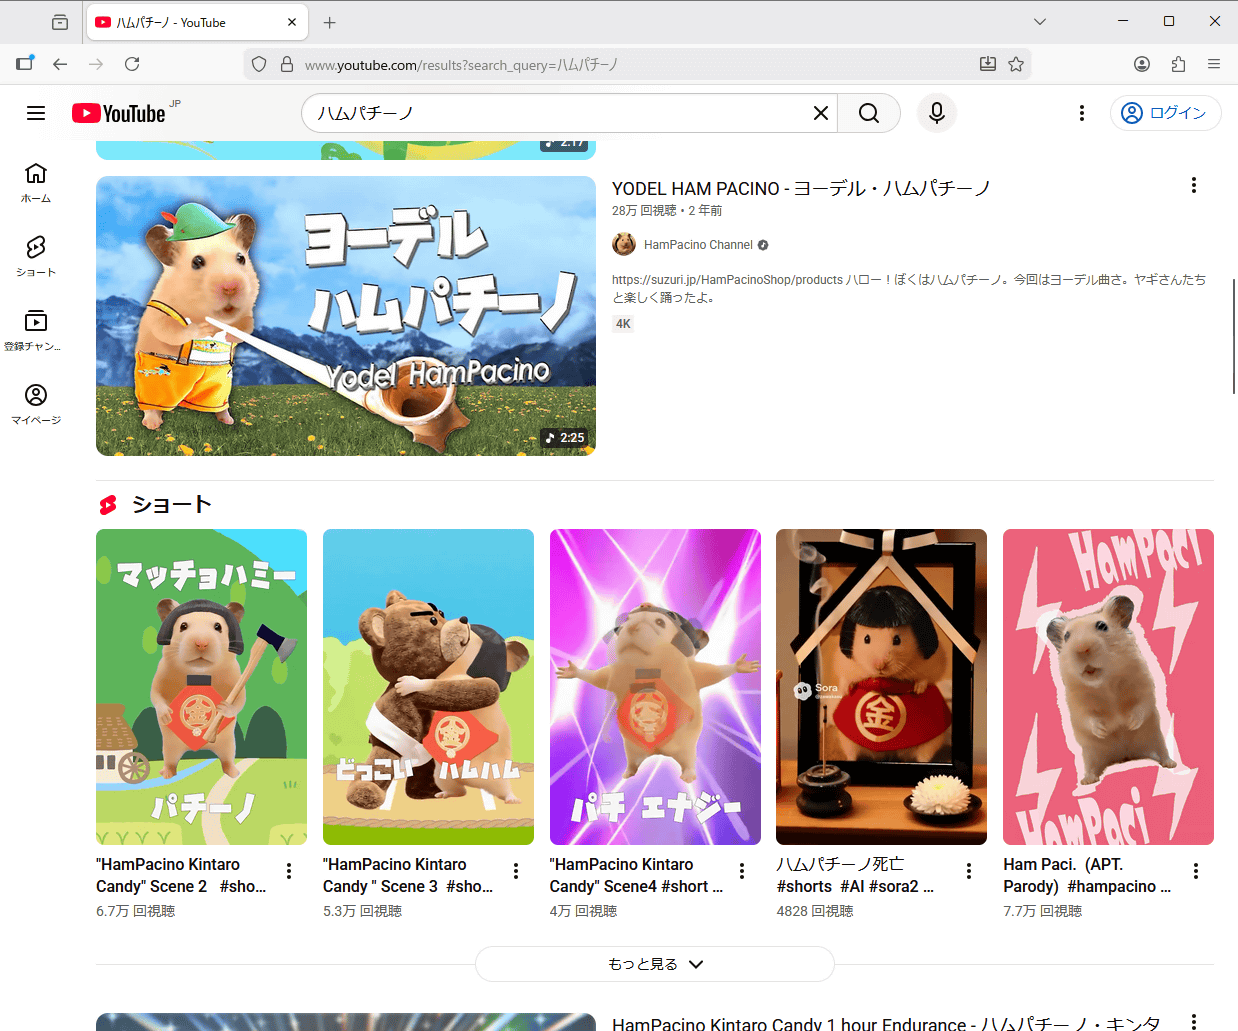Expand more Shorts with もっと見る

pos(654,964)
